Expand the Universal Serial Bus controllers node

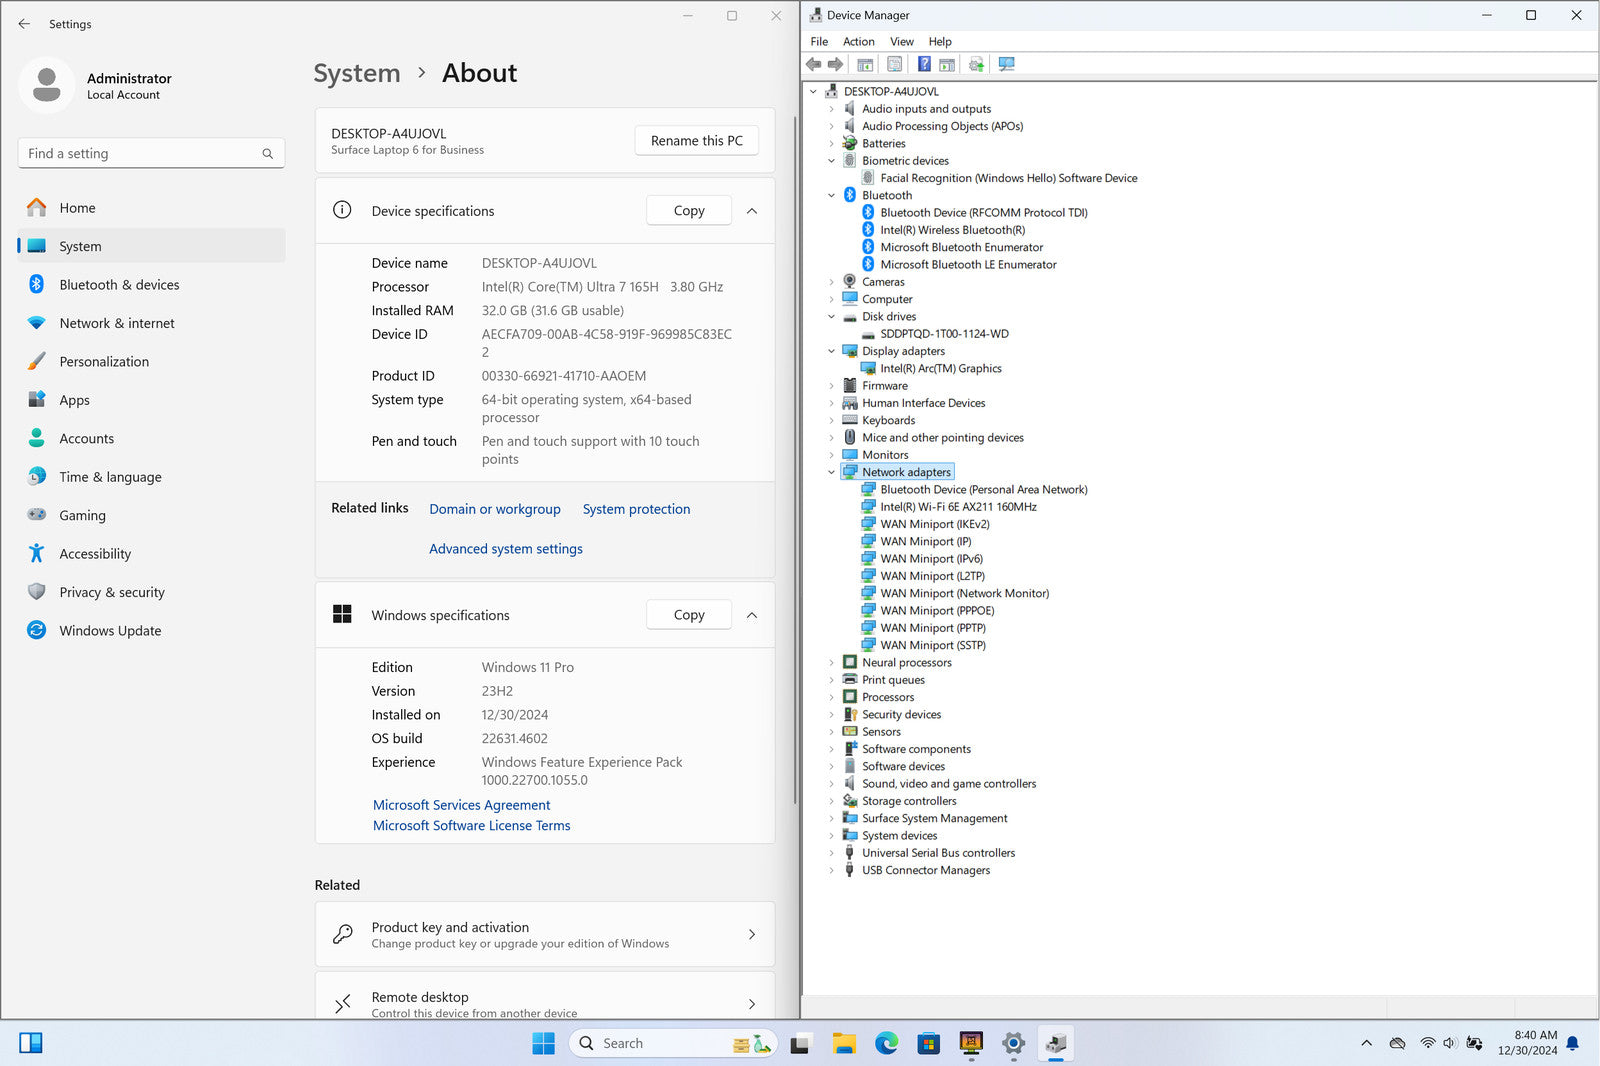pos(831,853)
